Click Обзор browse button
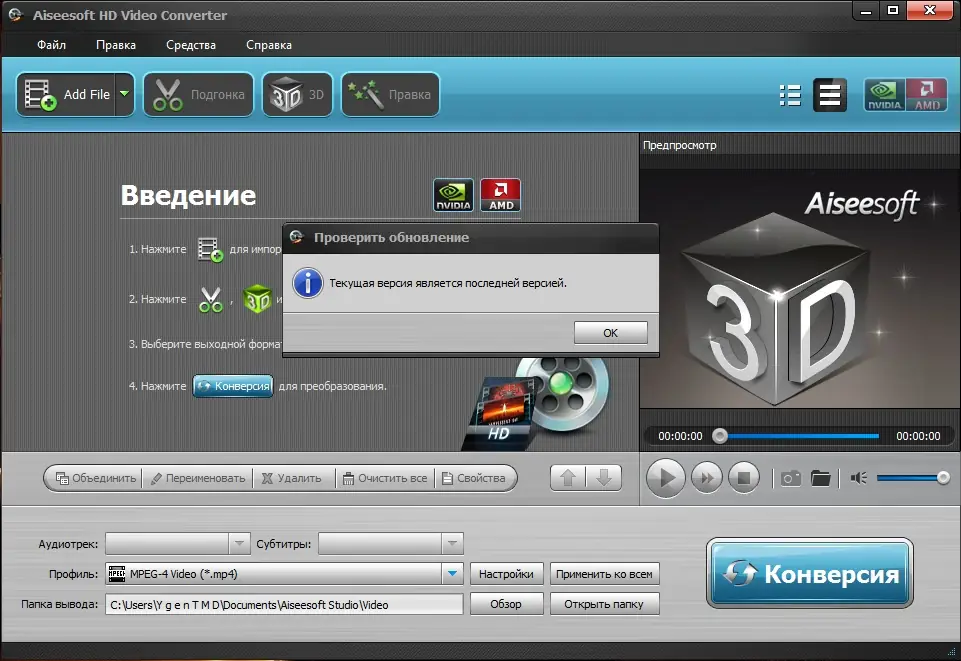 click(x=506, y=604)
